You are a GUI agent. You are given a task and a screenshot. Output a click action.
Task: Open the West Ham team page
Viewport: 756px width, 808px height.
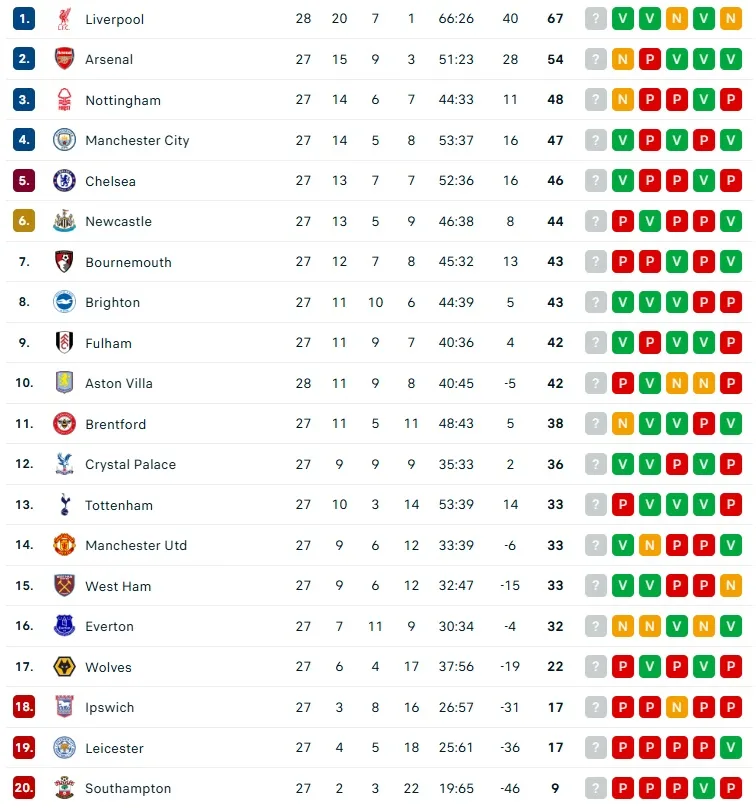pos(118,586)
